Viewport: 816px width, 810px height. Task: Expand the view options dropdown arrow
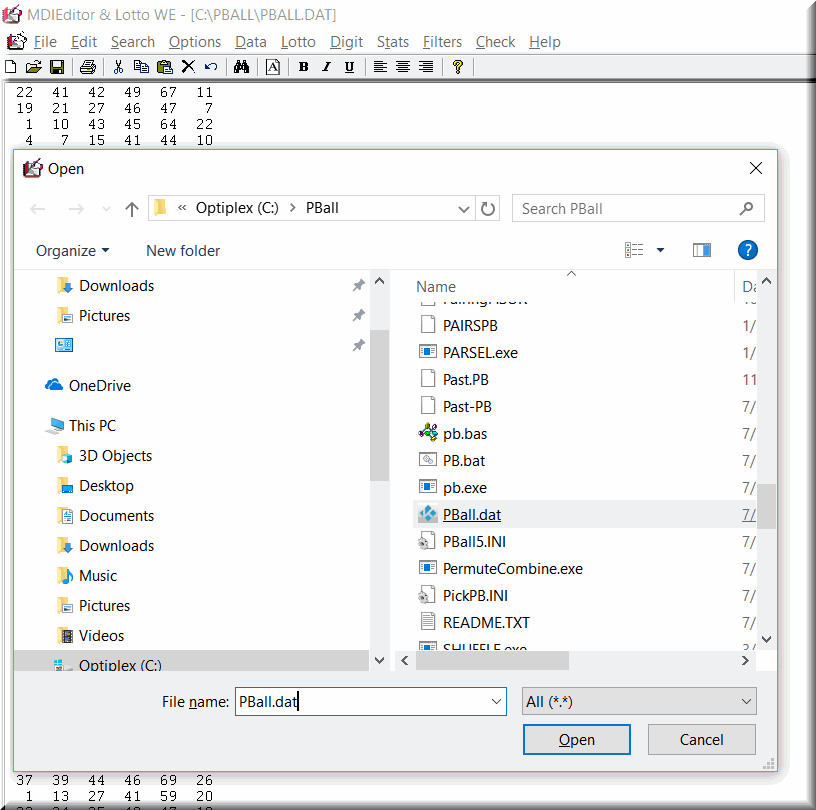pyautogui.click(x=660, y=250)
